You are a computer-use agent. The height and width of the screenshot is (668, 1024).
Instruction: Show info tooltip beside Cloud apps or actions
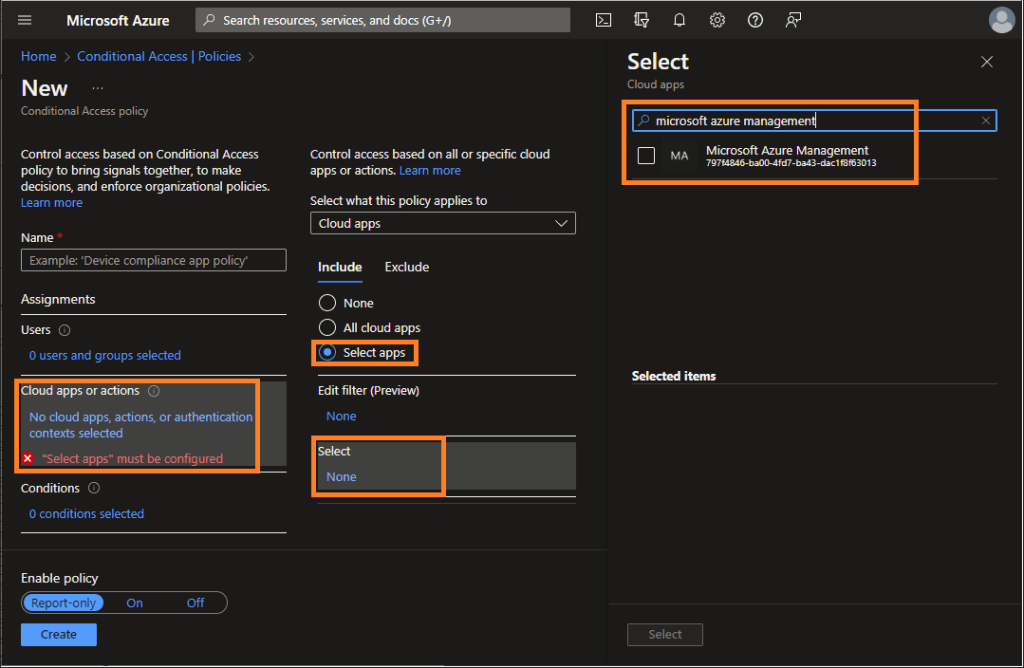click(x=153, y=391)
